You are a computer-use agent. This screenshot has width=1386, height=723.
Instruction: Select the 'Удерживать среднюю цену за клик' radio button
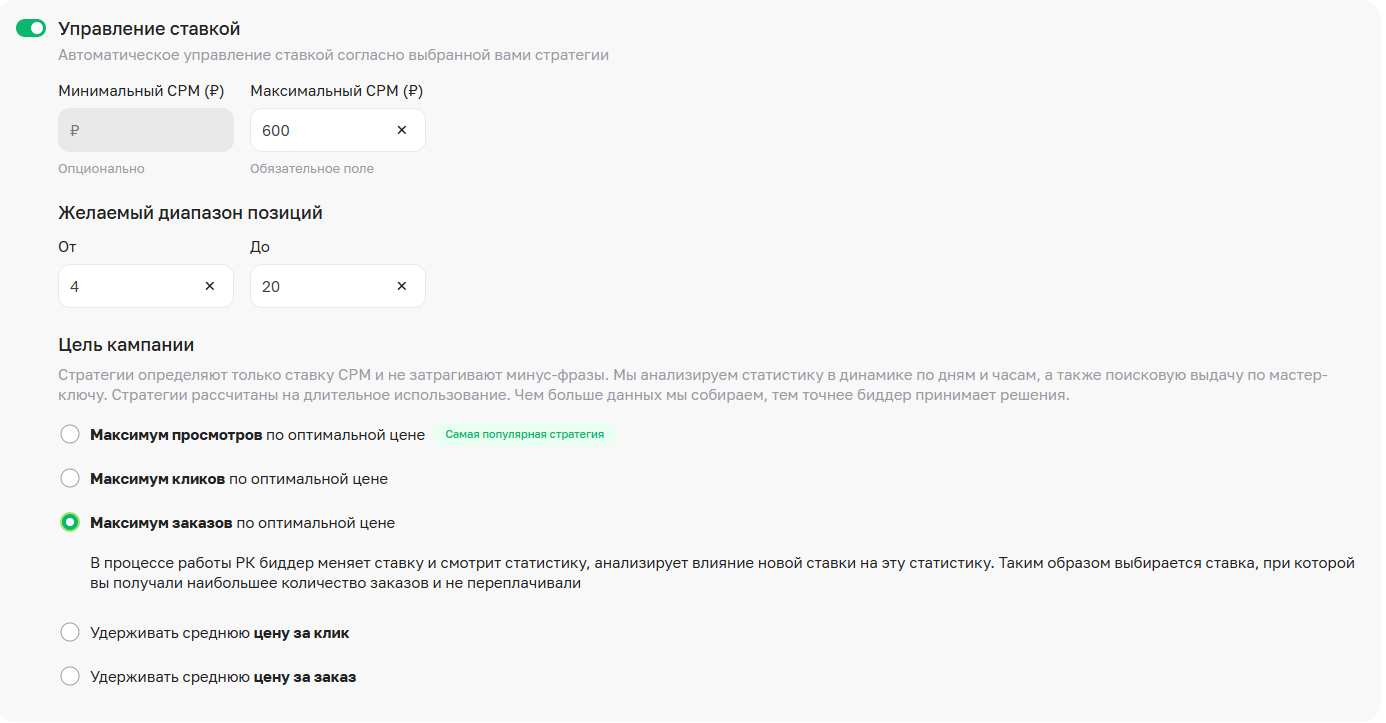(x=70, y=632)
